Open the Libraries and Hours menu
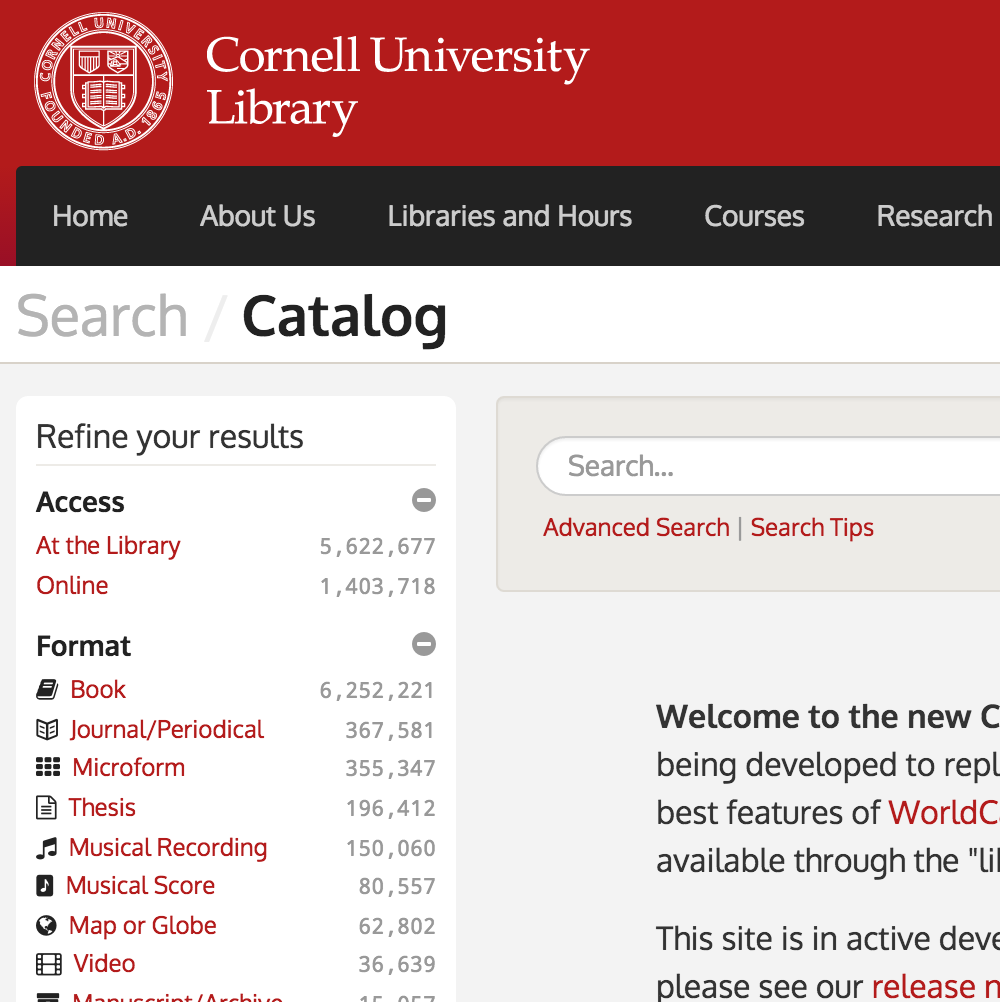Screen dimensions: 1000x1002 pyautogui.click(x=509, y=216)
